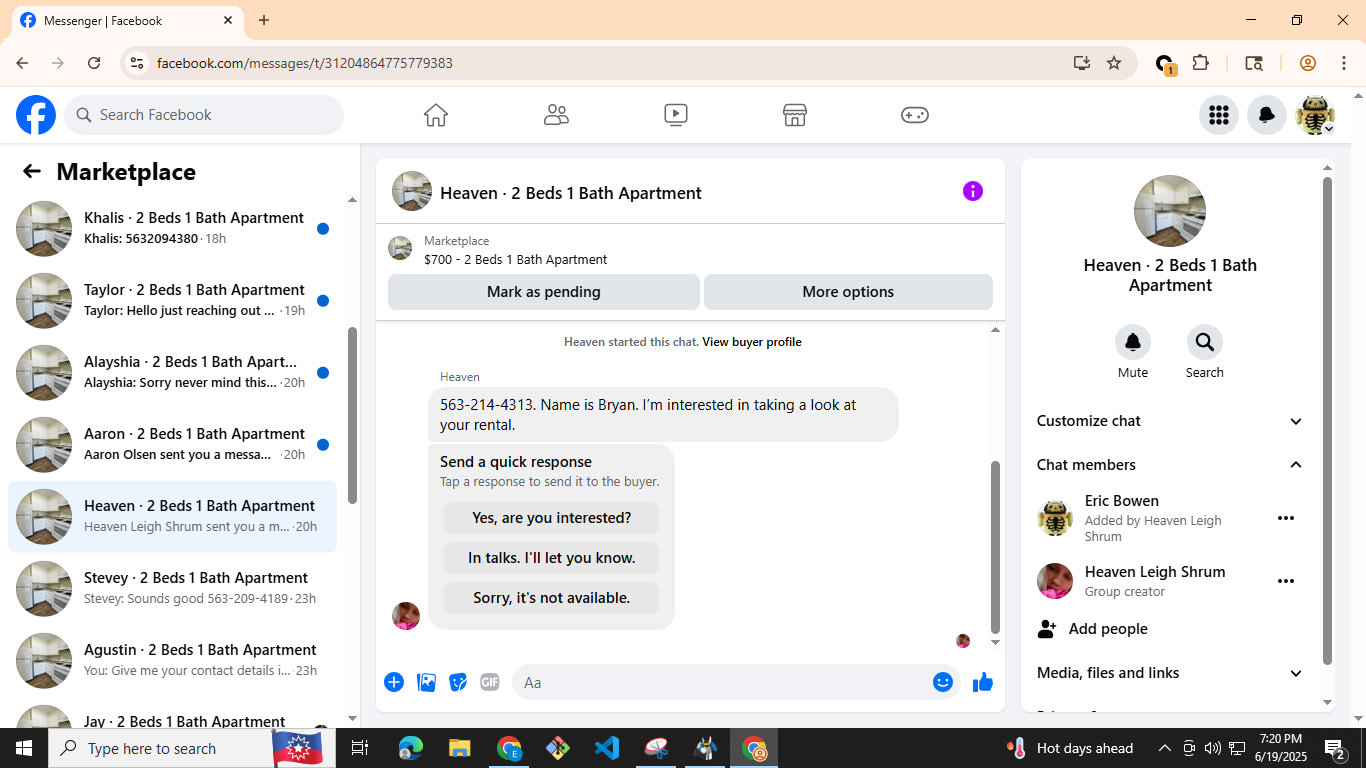Expand the Customize chat section

click(1170, 421)
